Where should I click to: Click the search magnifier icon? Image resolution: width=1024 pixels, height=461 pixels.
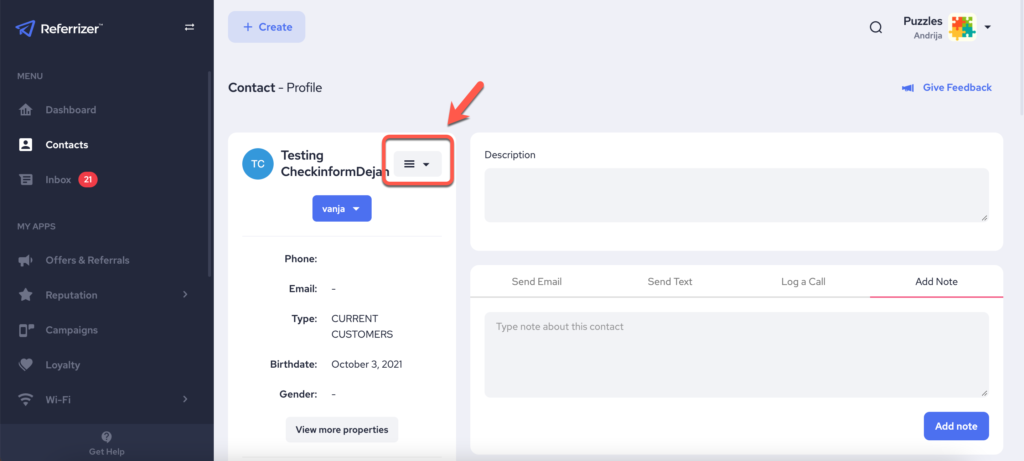[x=876, y=28]
